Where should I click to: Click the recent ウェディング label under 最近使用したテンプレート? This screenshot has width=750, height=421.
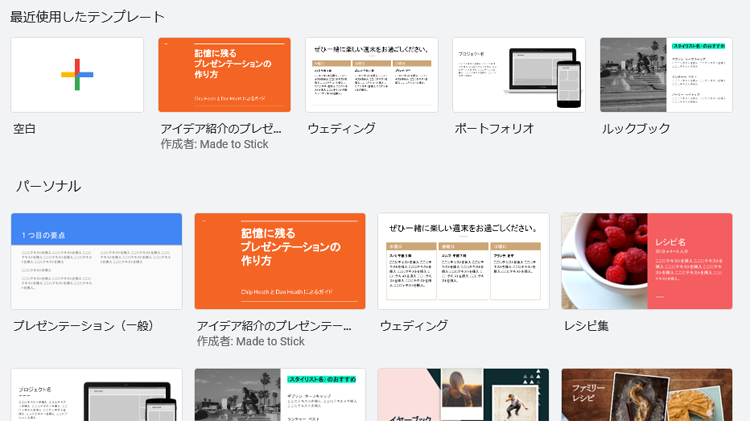342,129
